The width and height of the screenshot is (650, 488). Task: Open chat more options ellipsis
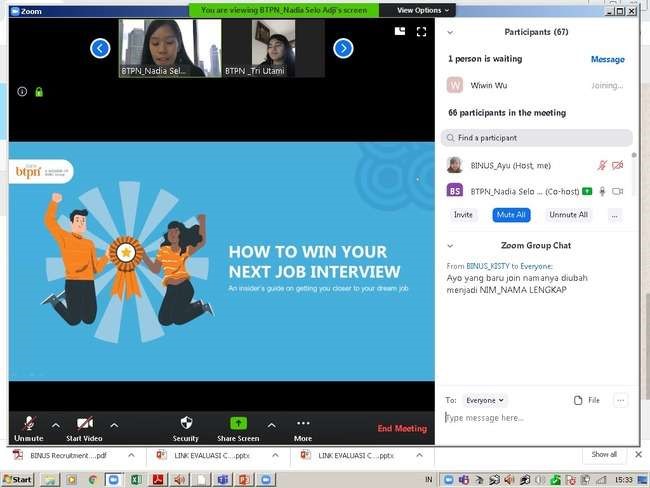[621, 400]
